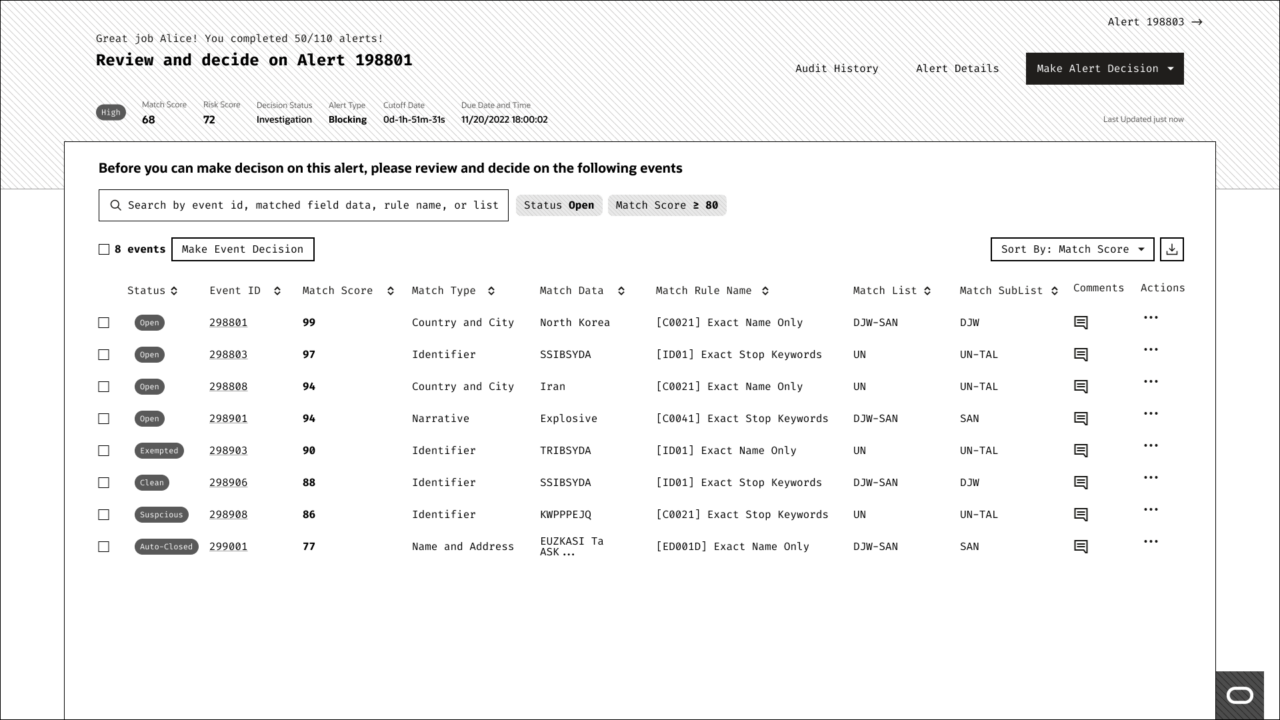
Task: Open comments for event 298903
Action: pyautogui.click(x=1080, y=451)
